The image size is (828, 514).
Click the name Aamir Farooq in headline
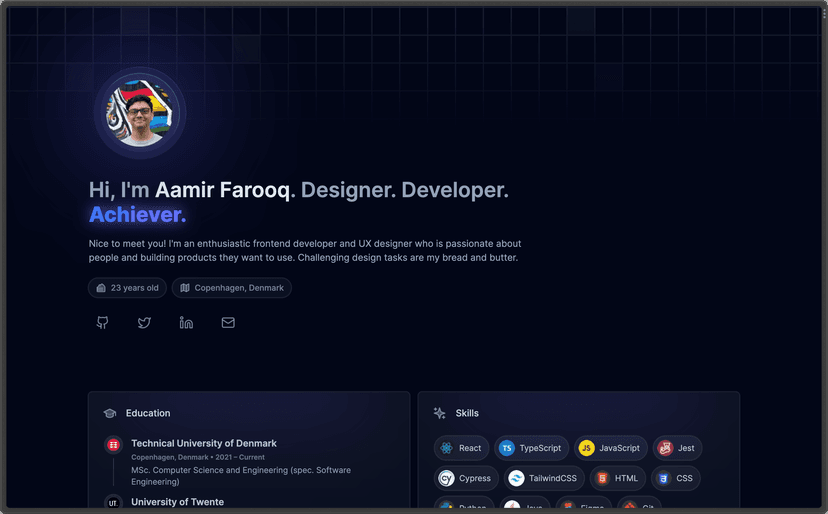coord(222,190)
